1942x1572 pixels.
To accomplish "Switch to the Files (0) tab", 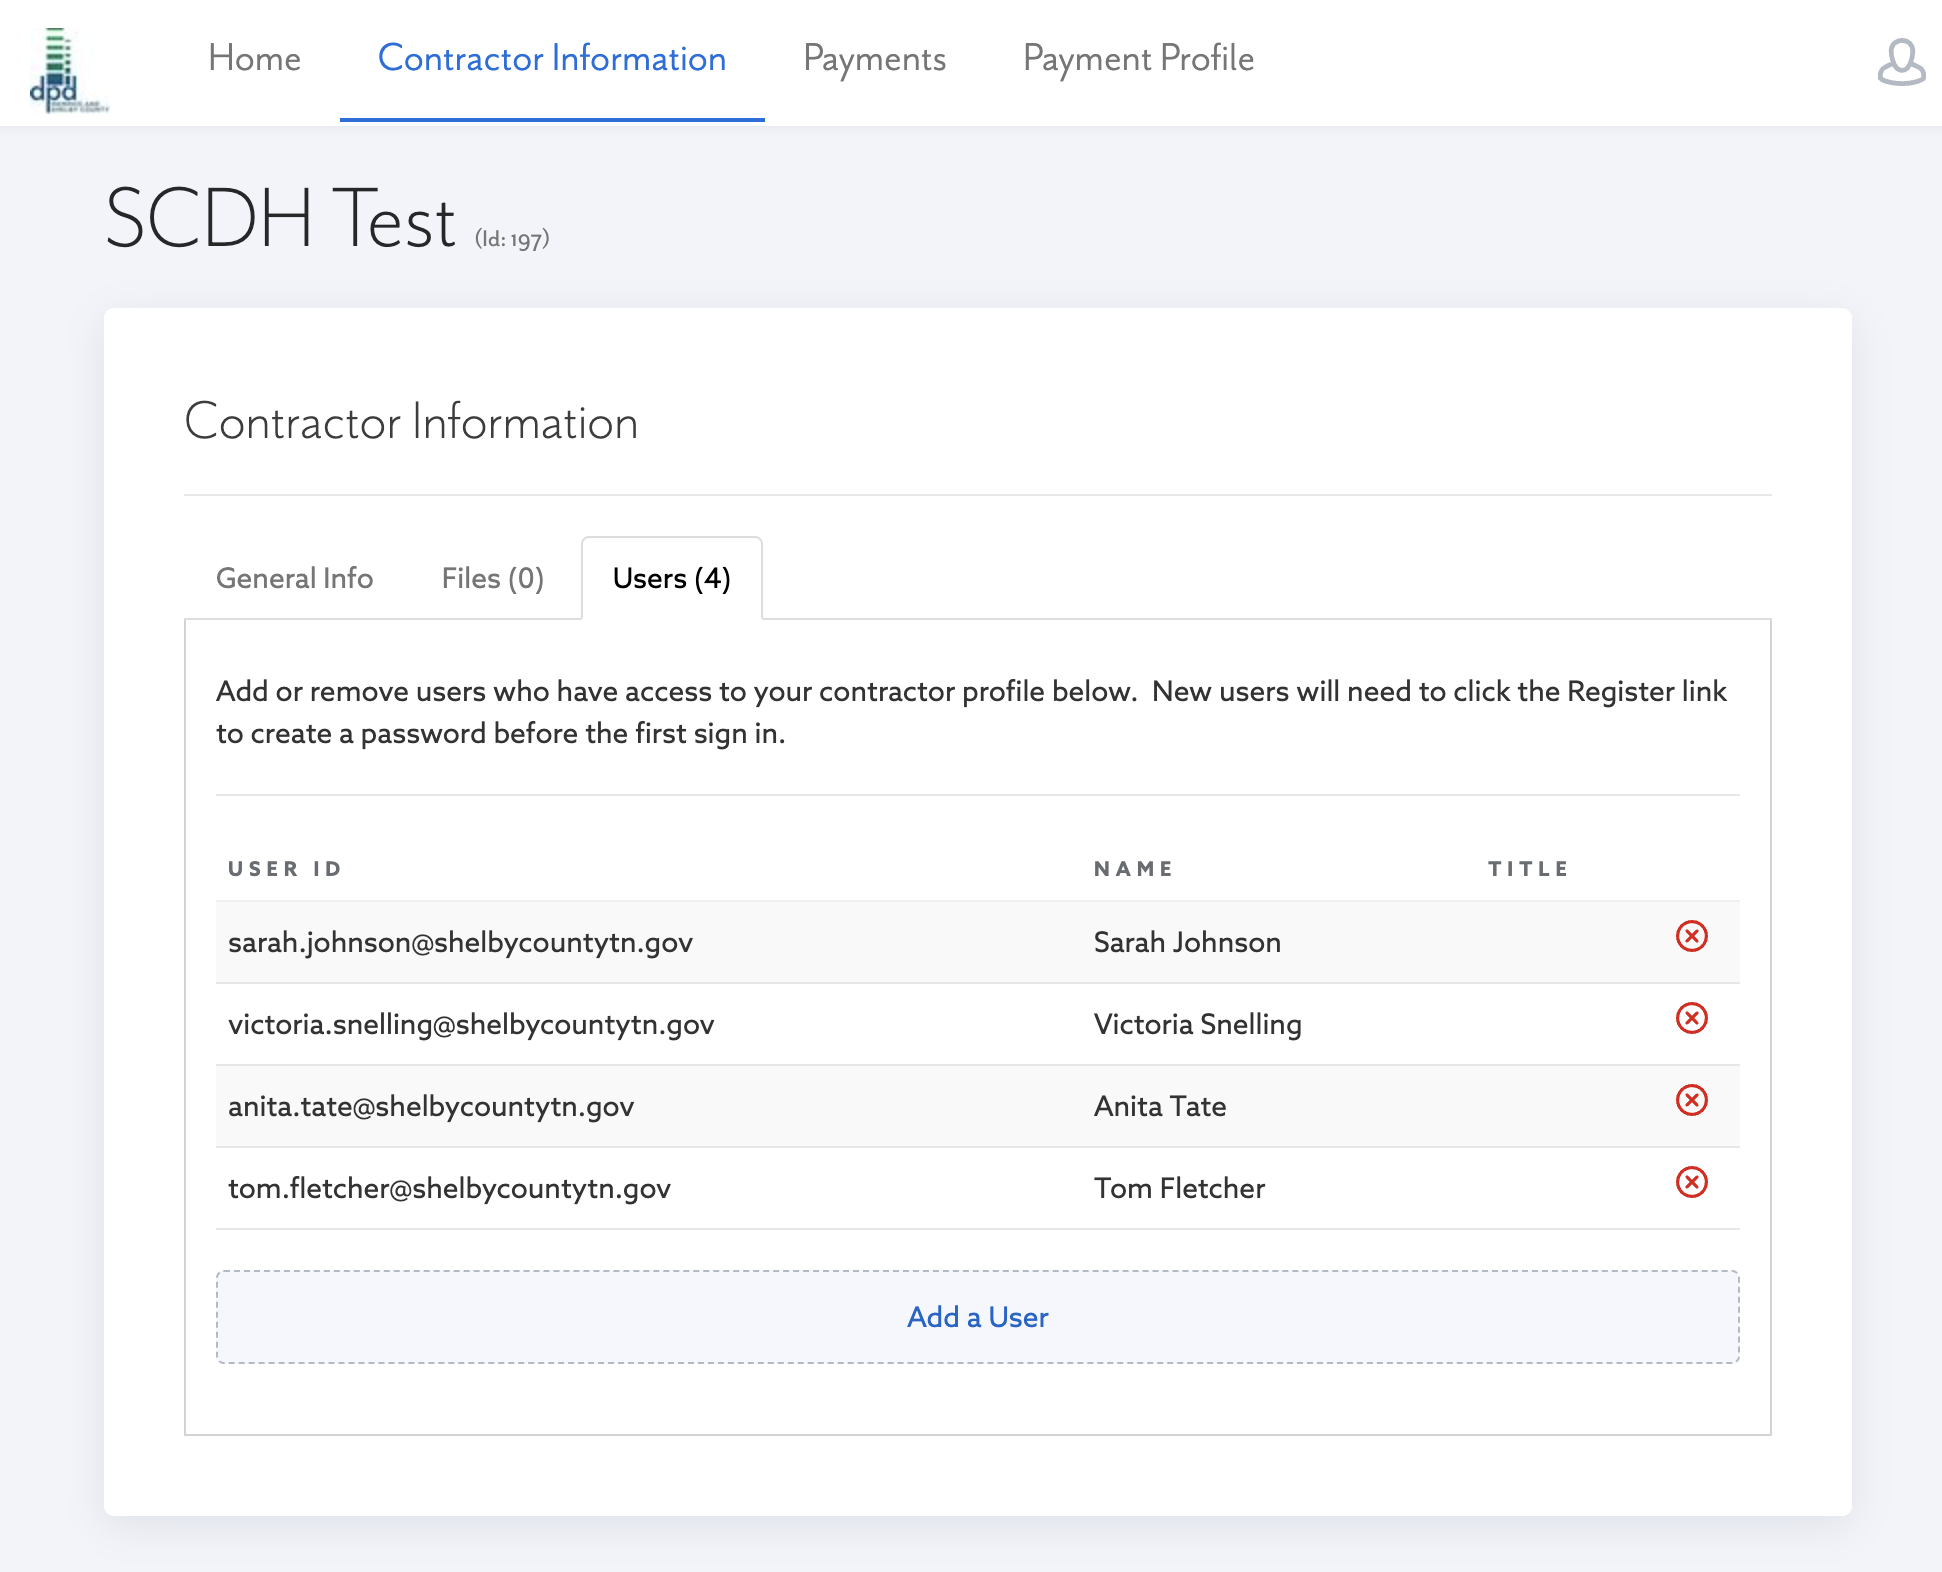I will pyautogui.click(x=492, y=579).
